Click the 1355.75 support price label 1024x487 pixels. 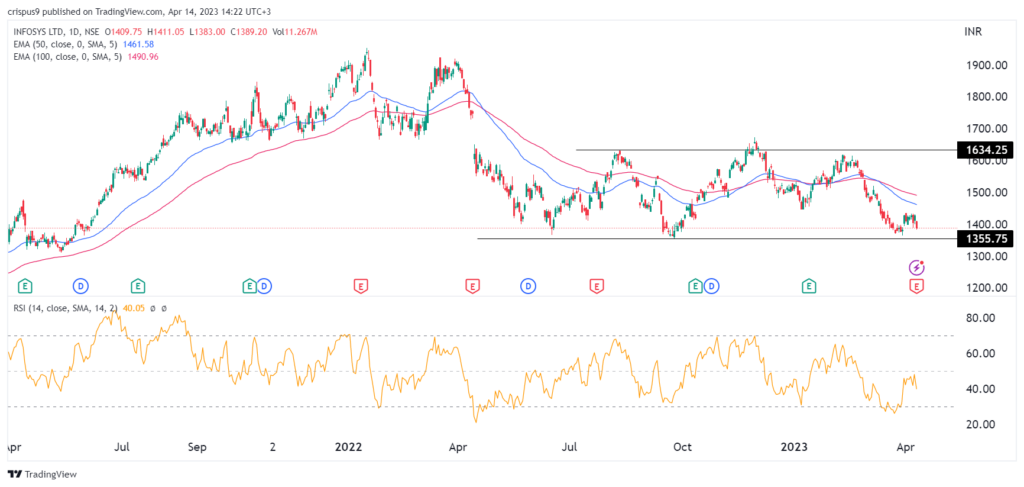(x=985, y=239)
